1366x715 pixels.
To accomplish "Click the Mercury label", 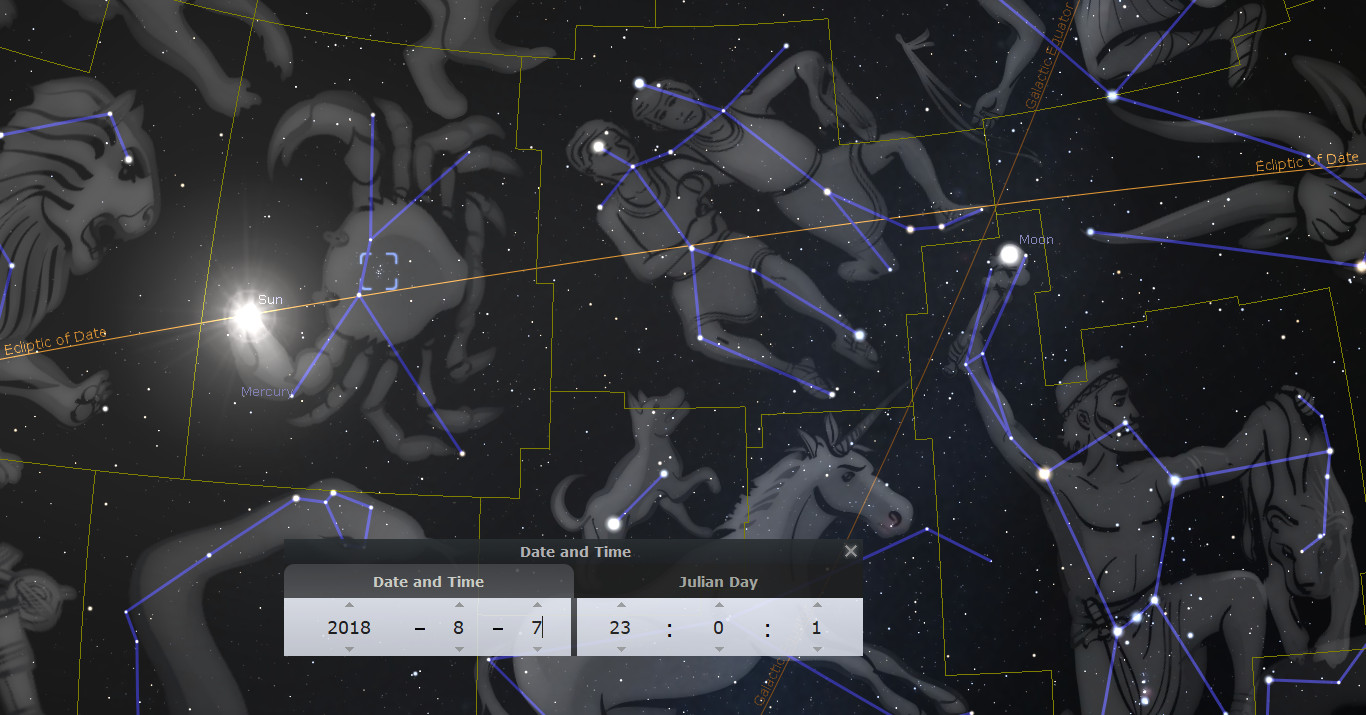I will click(x=267, y=391).
